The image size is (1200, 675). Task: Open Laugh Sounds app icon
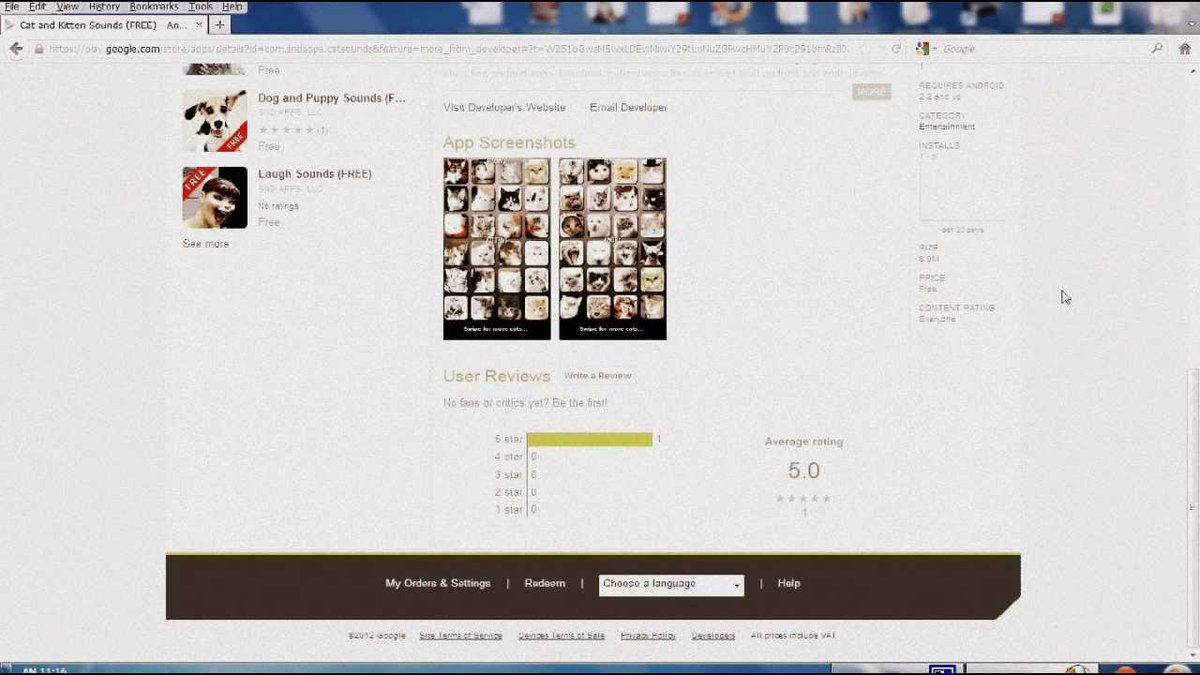215,197
